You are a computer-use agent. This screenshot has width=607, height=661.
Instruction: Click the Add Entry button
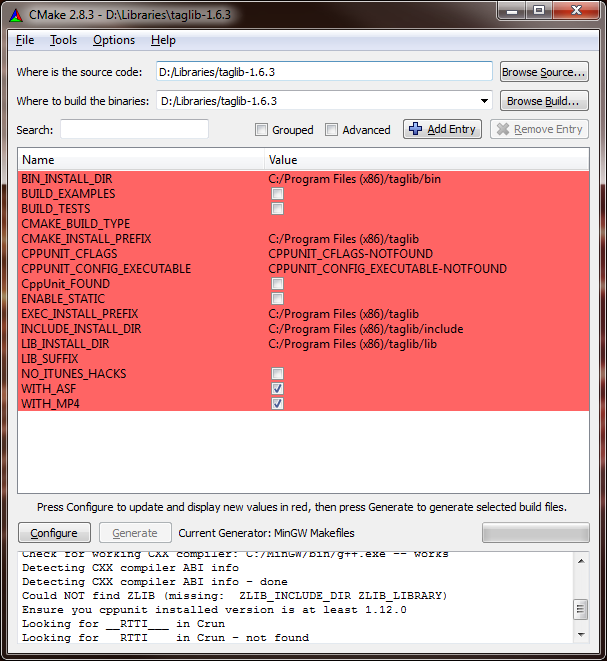point(442,129)
